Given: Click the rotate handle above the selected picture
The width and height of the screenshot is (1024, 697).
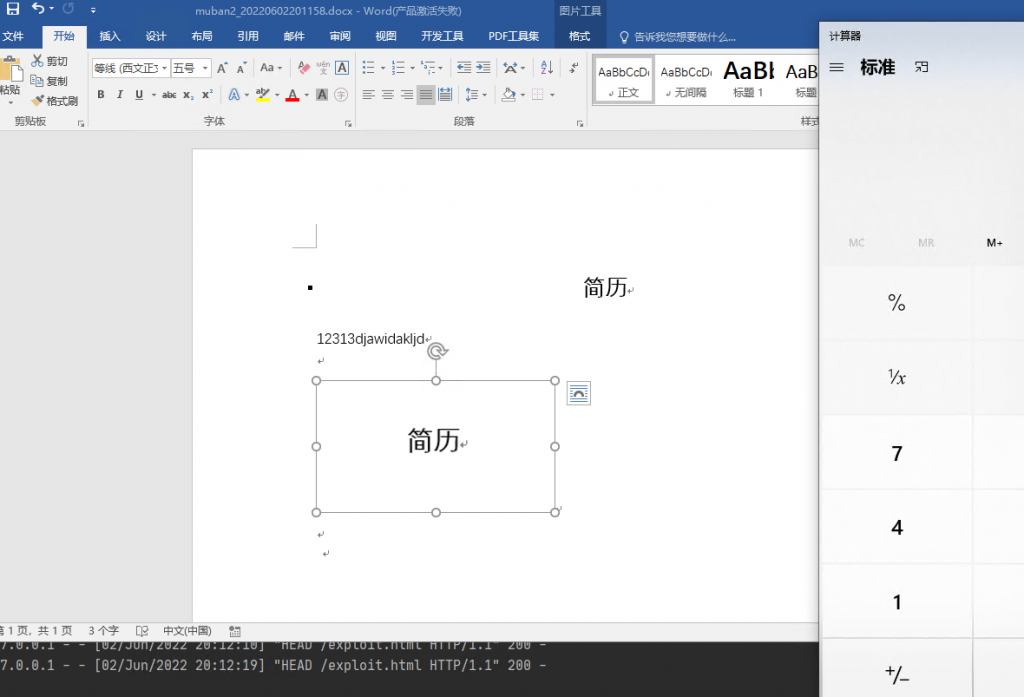Looking at the screenshot, I should tap(437, 351).
